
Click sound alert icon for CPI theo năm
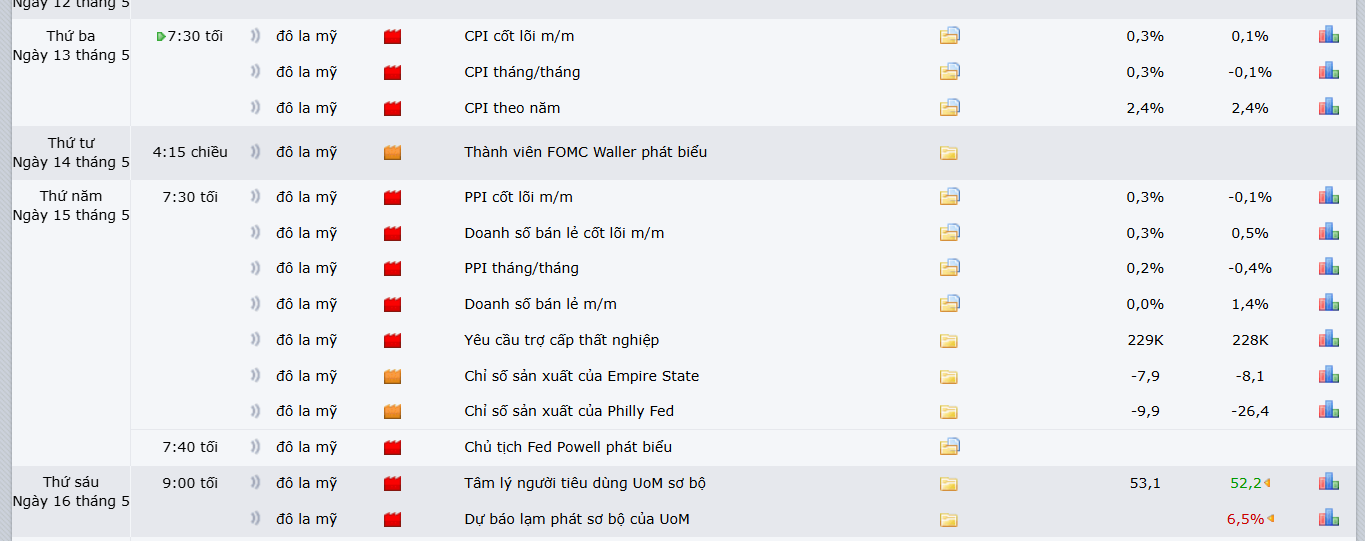255,108
